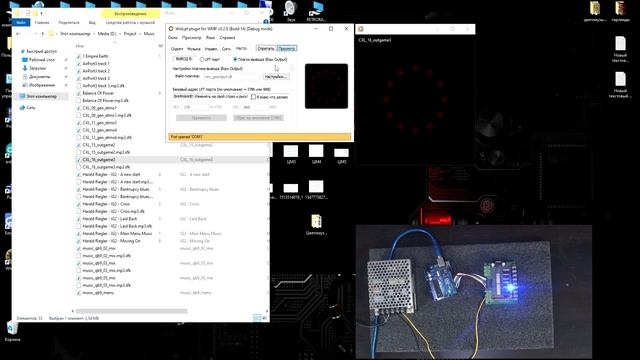Open the Файл tab in Explorer ribbon
This screenshot has height=360, width=640.
coord(21,22)
